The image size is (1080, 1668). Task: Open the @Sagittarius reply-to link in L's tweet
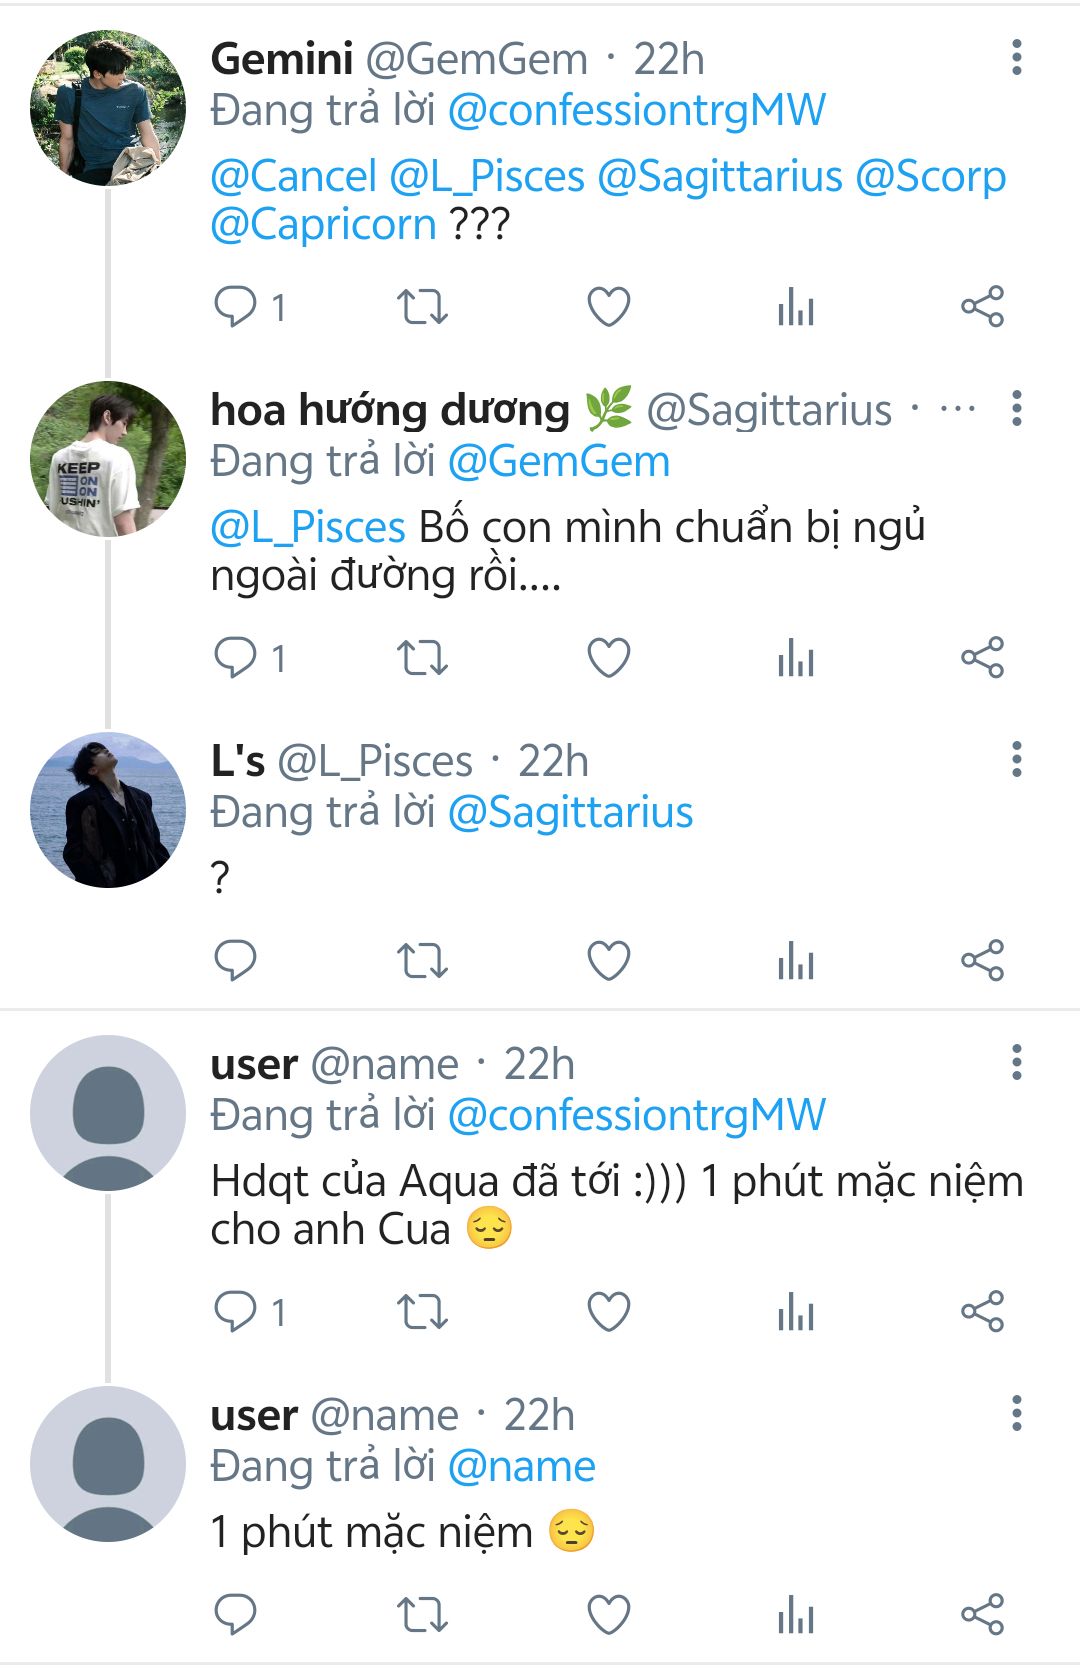[x=570, y=813]
